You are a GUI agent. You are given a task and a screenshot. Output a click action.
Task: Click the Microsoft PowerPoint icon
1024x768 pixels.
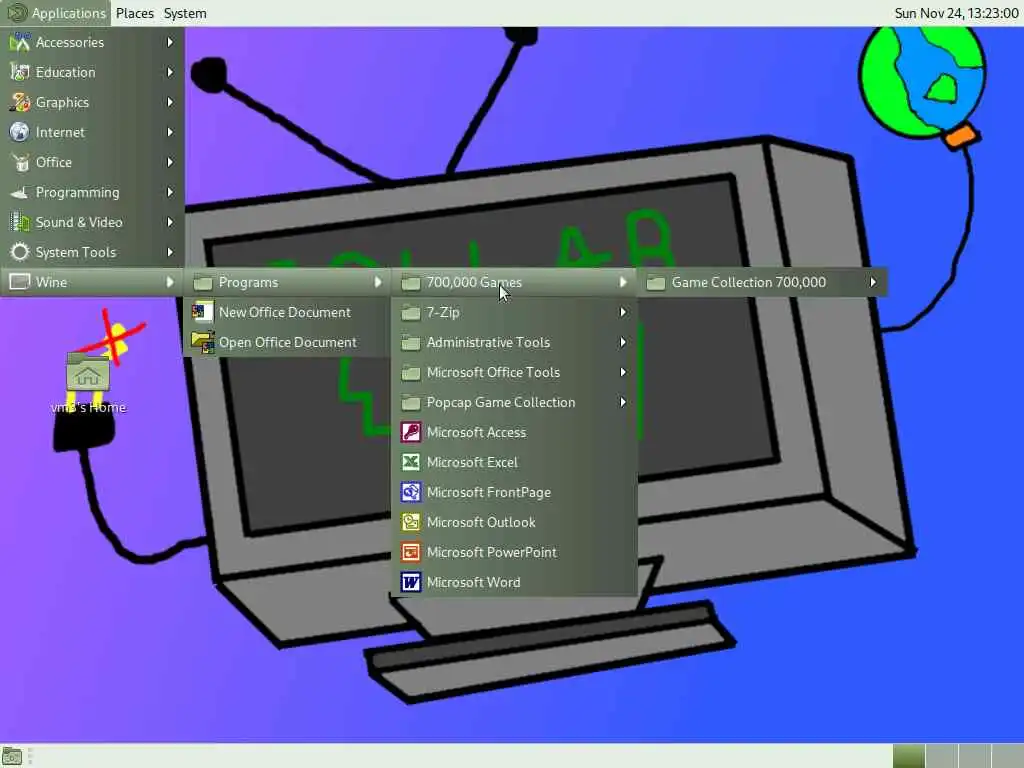pyautogui.click(x=411, y=552)
